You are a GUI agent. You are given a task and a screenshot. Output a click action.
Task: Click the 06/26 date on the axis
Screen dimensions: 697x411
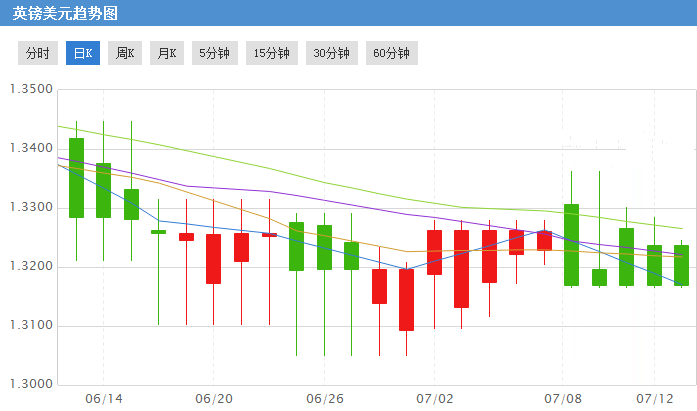(x=324, y=398)
